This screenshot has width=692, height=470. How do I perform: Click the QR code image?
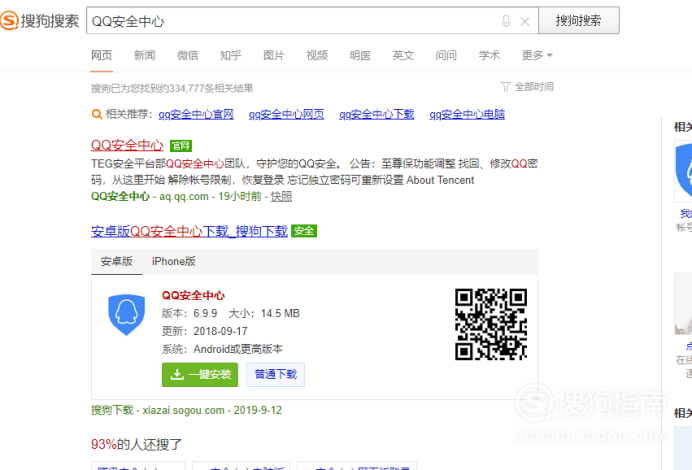[x=491, y=324]
